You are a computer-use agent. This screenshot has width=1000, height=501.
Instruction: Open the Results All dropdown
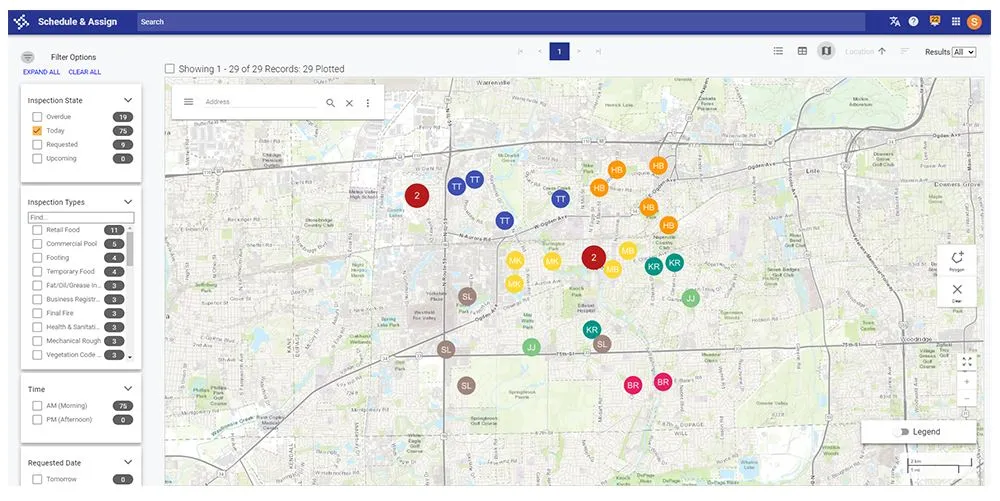(964, 52)
